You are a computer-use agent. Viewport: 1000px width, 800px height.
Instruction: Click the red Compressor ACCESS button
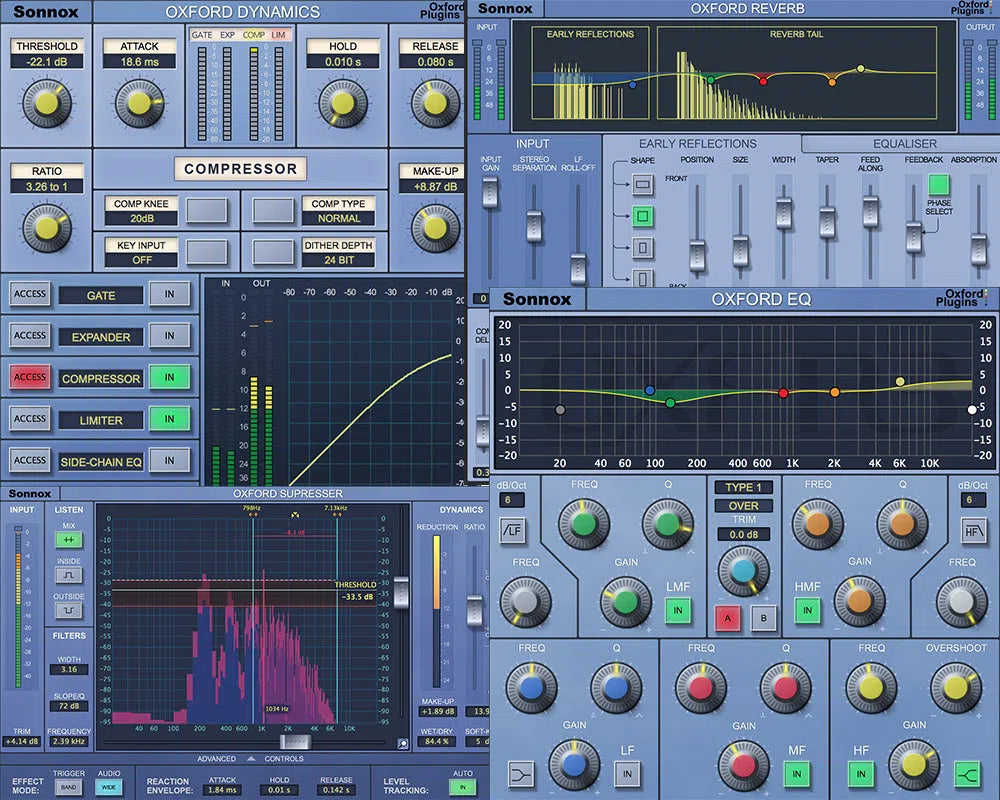[30, 377]
